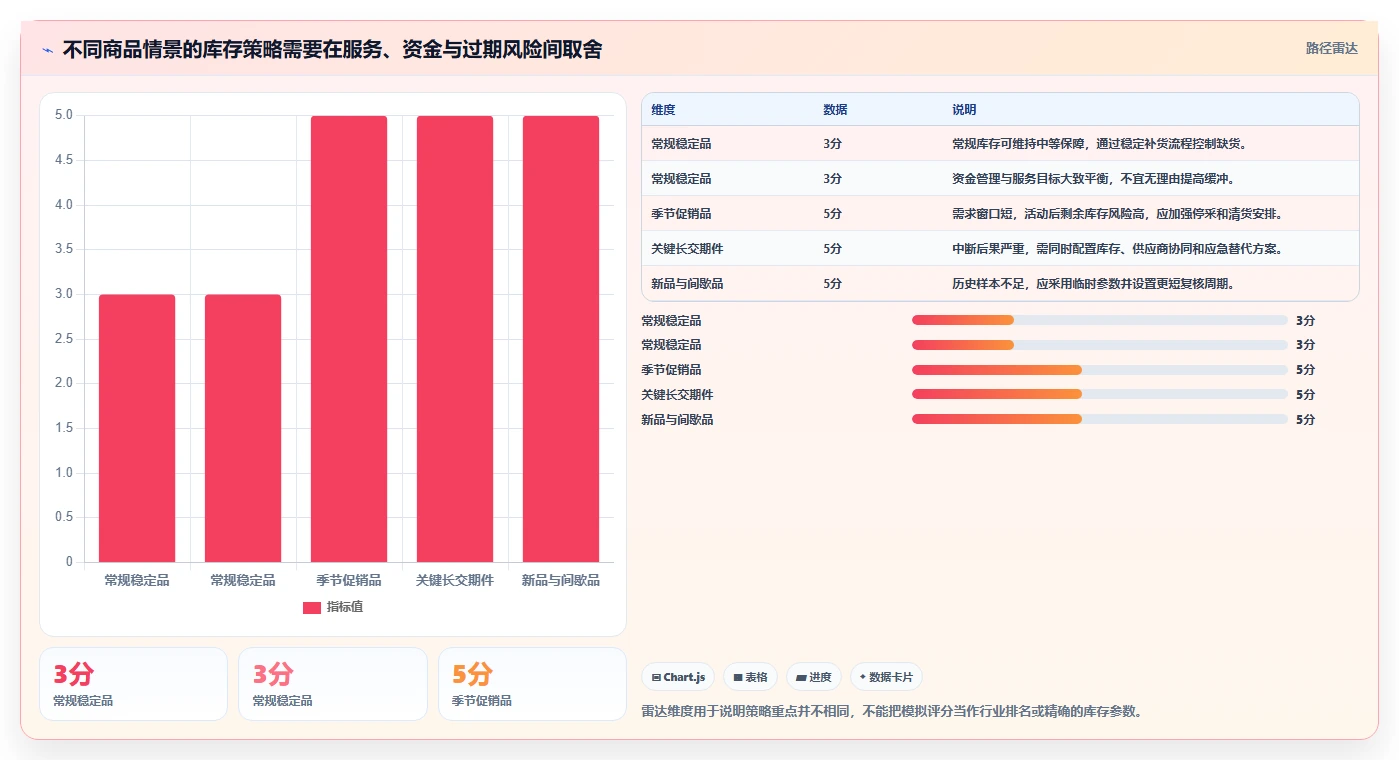Click the page title 不同商品情景的库存策略
1399x760 pixels.
coord(332,50)
